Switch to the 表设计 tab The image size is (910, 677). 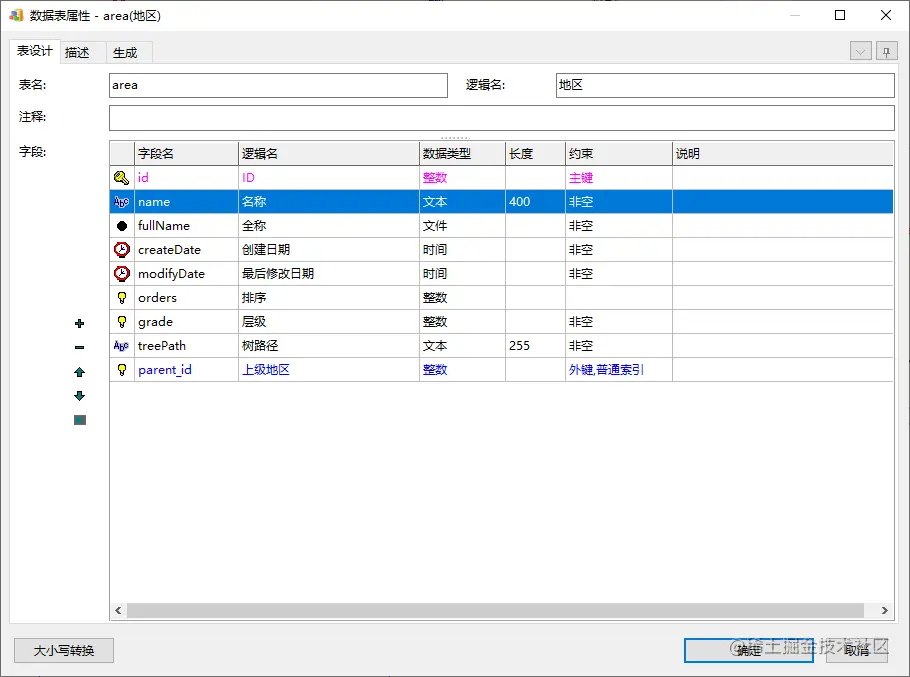(x=34, y=51)
